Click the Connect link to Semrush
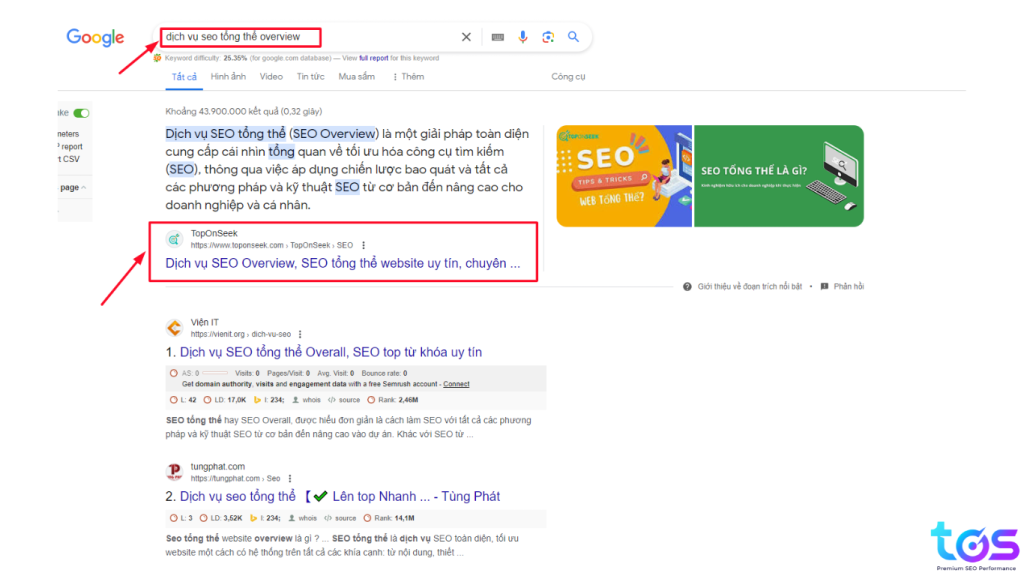 [457, 384]
